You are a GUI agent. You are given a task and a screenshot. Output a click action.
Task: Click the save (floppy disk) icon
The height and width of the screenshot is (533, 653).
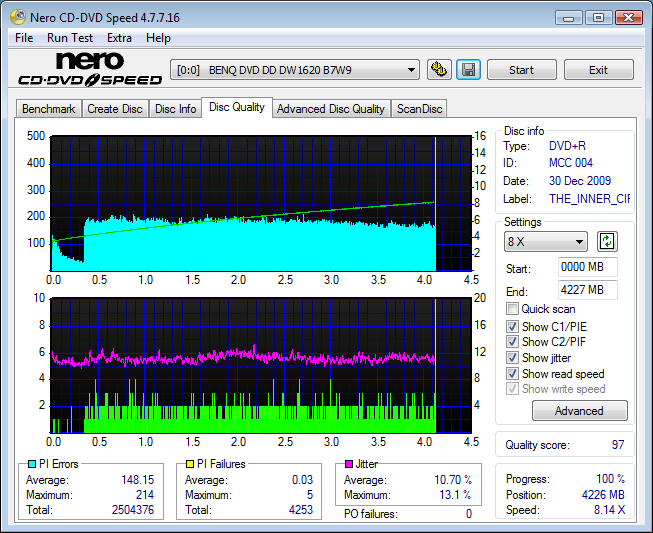point(468,70)
